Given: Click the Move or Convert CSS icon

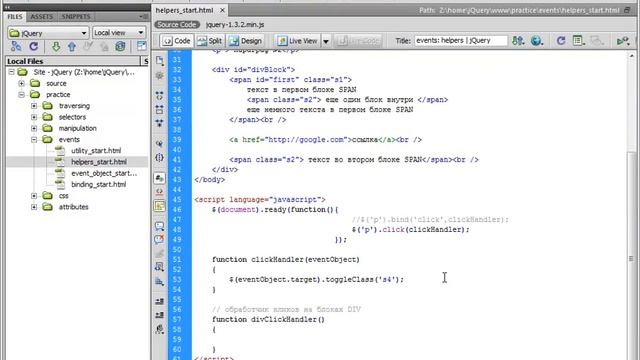Looking at the screenshot, I should [x=160, y=282].
